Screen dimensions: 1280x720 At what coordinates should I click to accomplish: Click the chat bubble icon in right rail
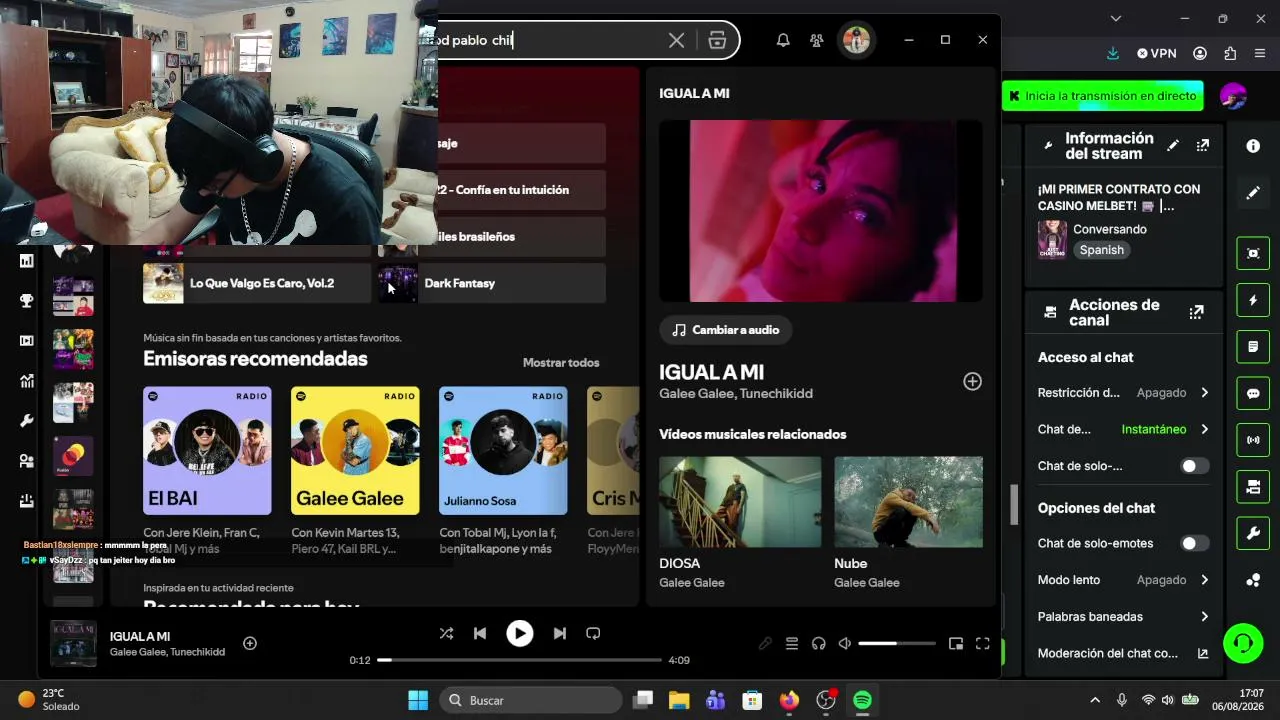[1253, 394]
